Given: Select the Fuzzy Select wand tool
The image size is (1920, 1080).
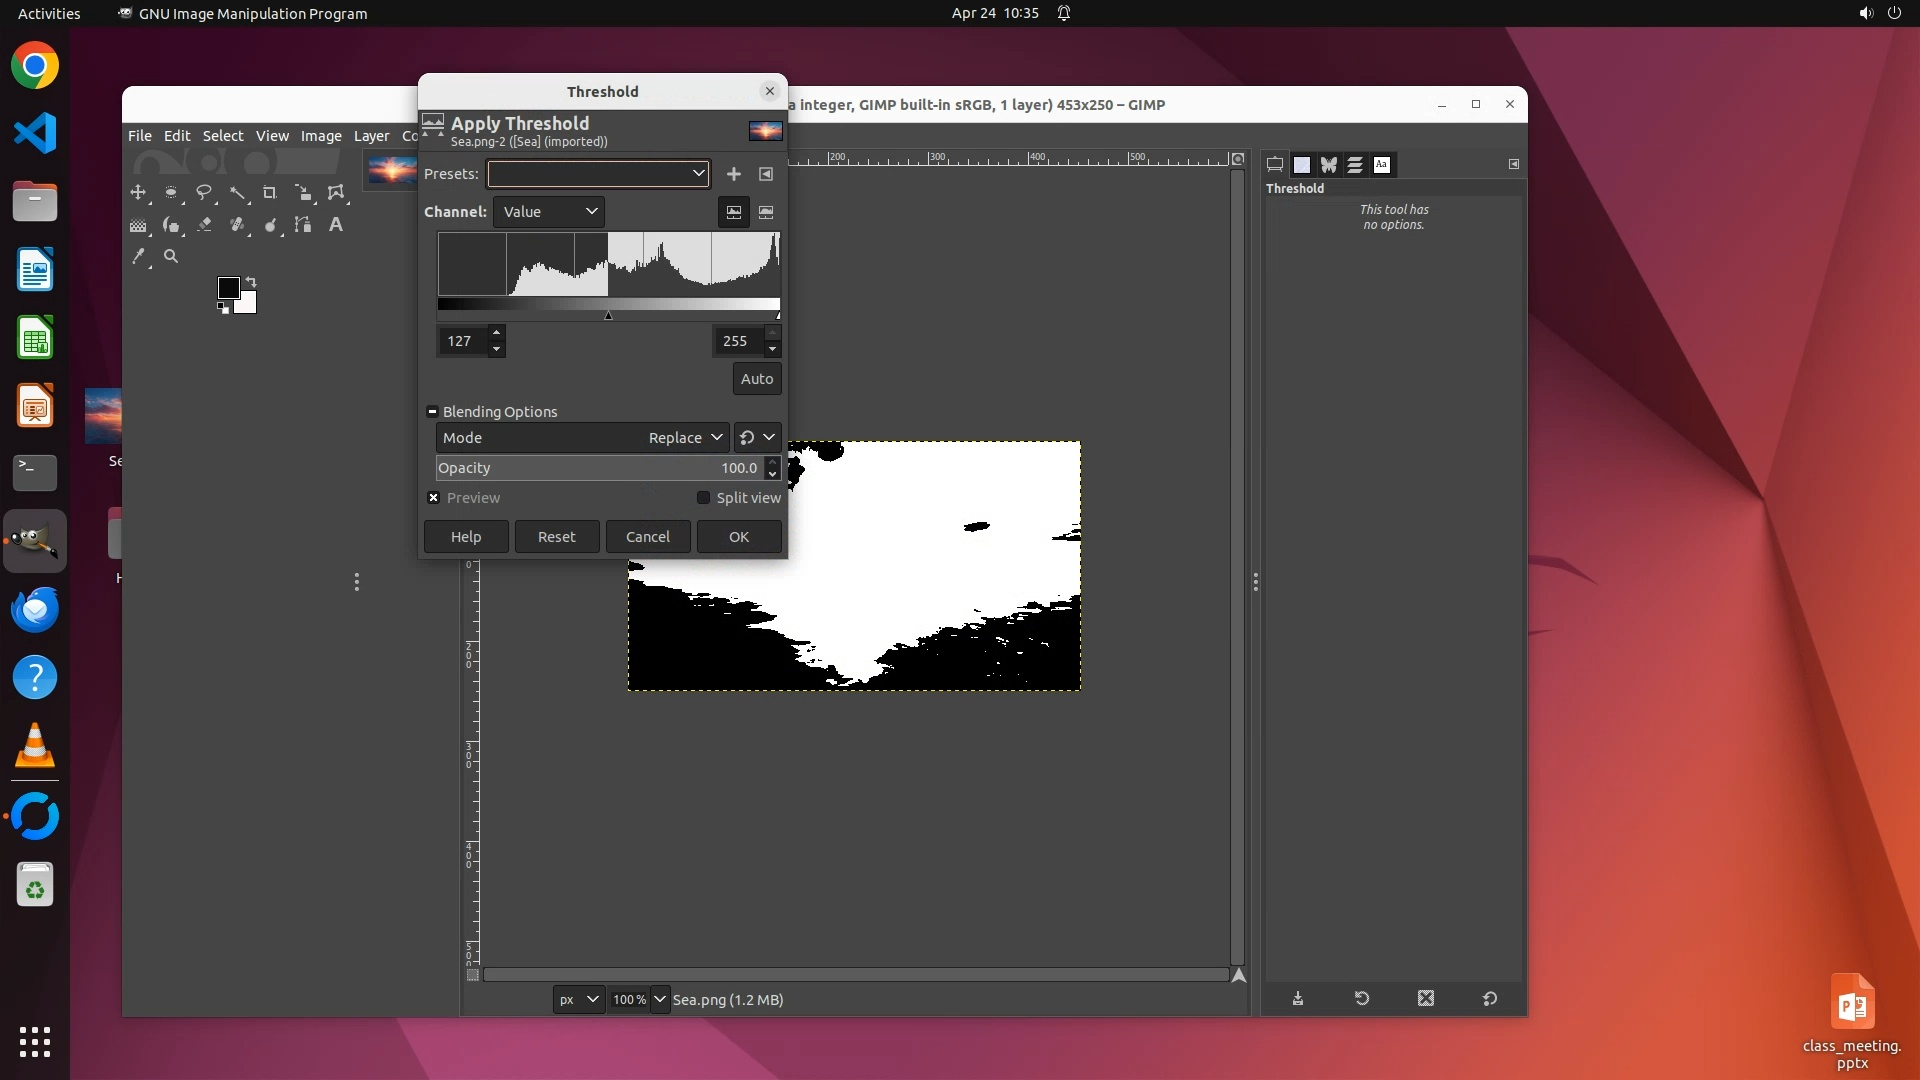Looking at the screenshot, I should [x=237, y=192].
